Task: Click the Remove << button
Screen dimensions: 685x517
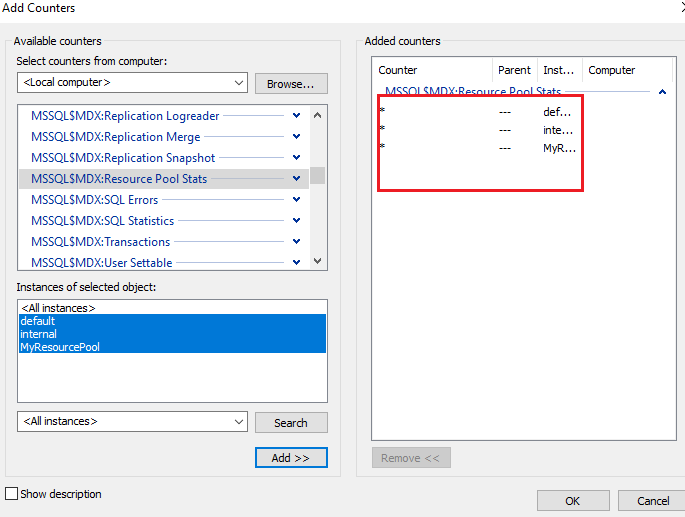Action: (411, 458)
